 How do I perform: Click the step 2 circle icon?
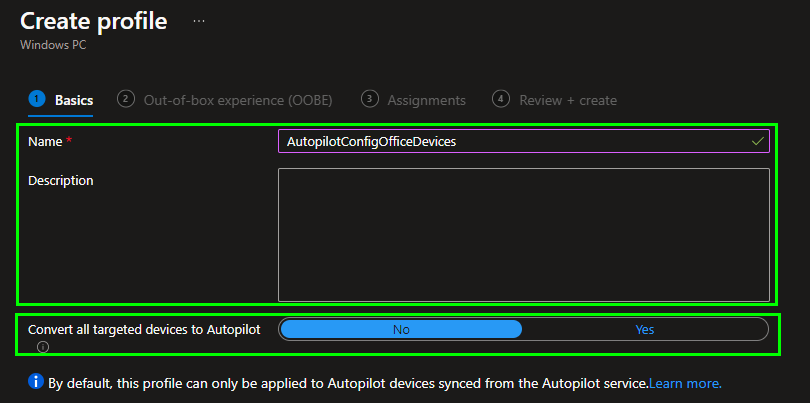pyautogui.click(x=126, y=99)
